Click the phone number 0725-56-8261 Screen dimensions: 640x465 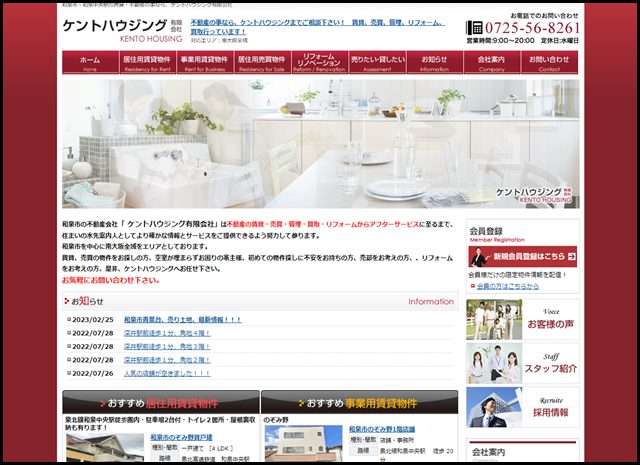click(532, 28)
